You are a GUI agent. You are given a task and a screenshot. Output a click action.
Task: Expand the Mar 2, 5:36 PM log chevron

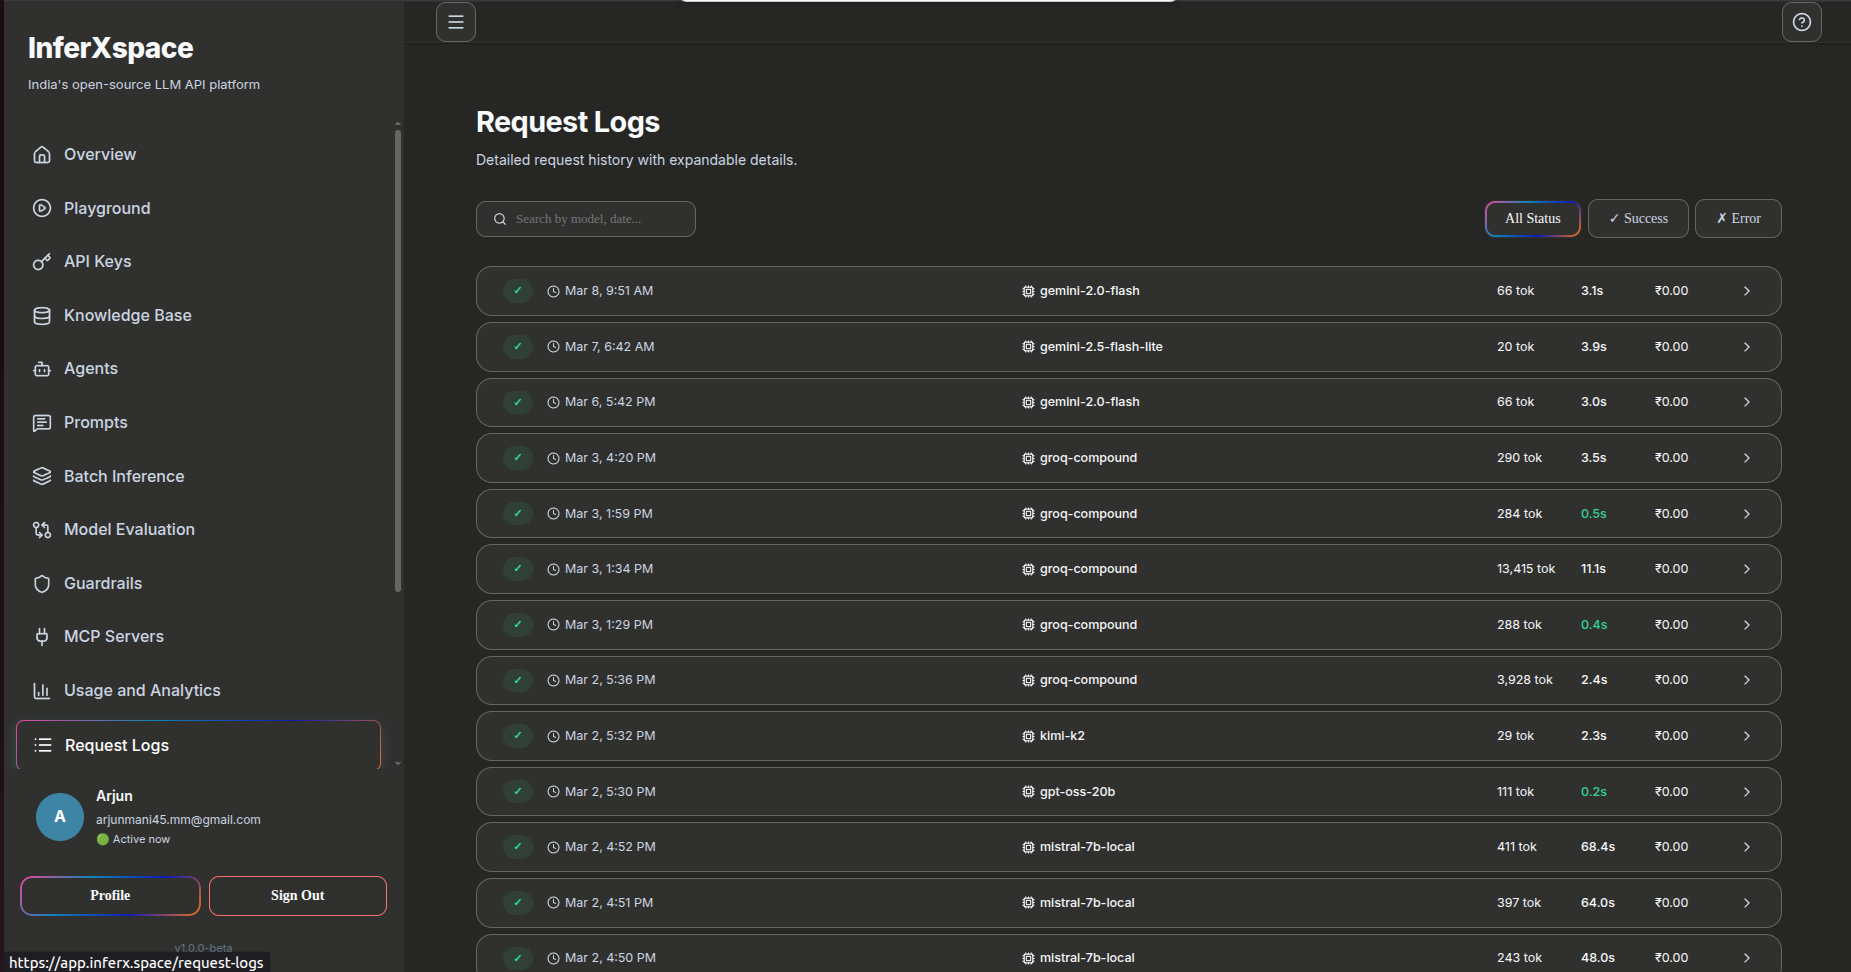(x=1747, y=680)
